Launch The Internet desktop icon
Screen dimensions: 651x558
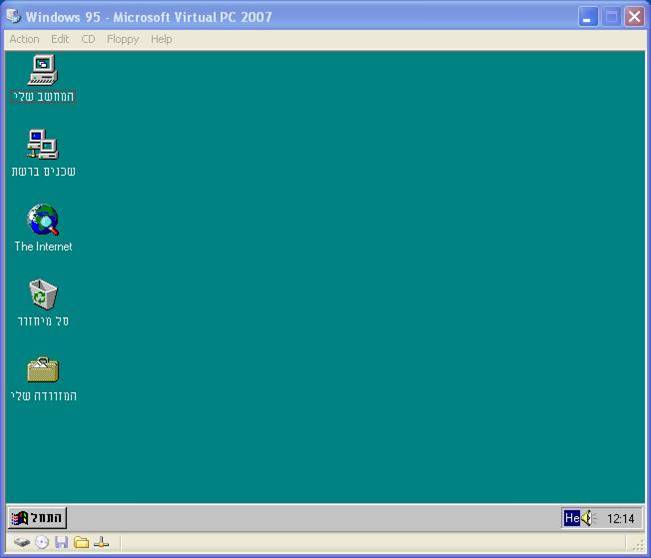(43, 220)
